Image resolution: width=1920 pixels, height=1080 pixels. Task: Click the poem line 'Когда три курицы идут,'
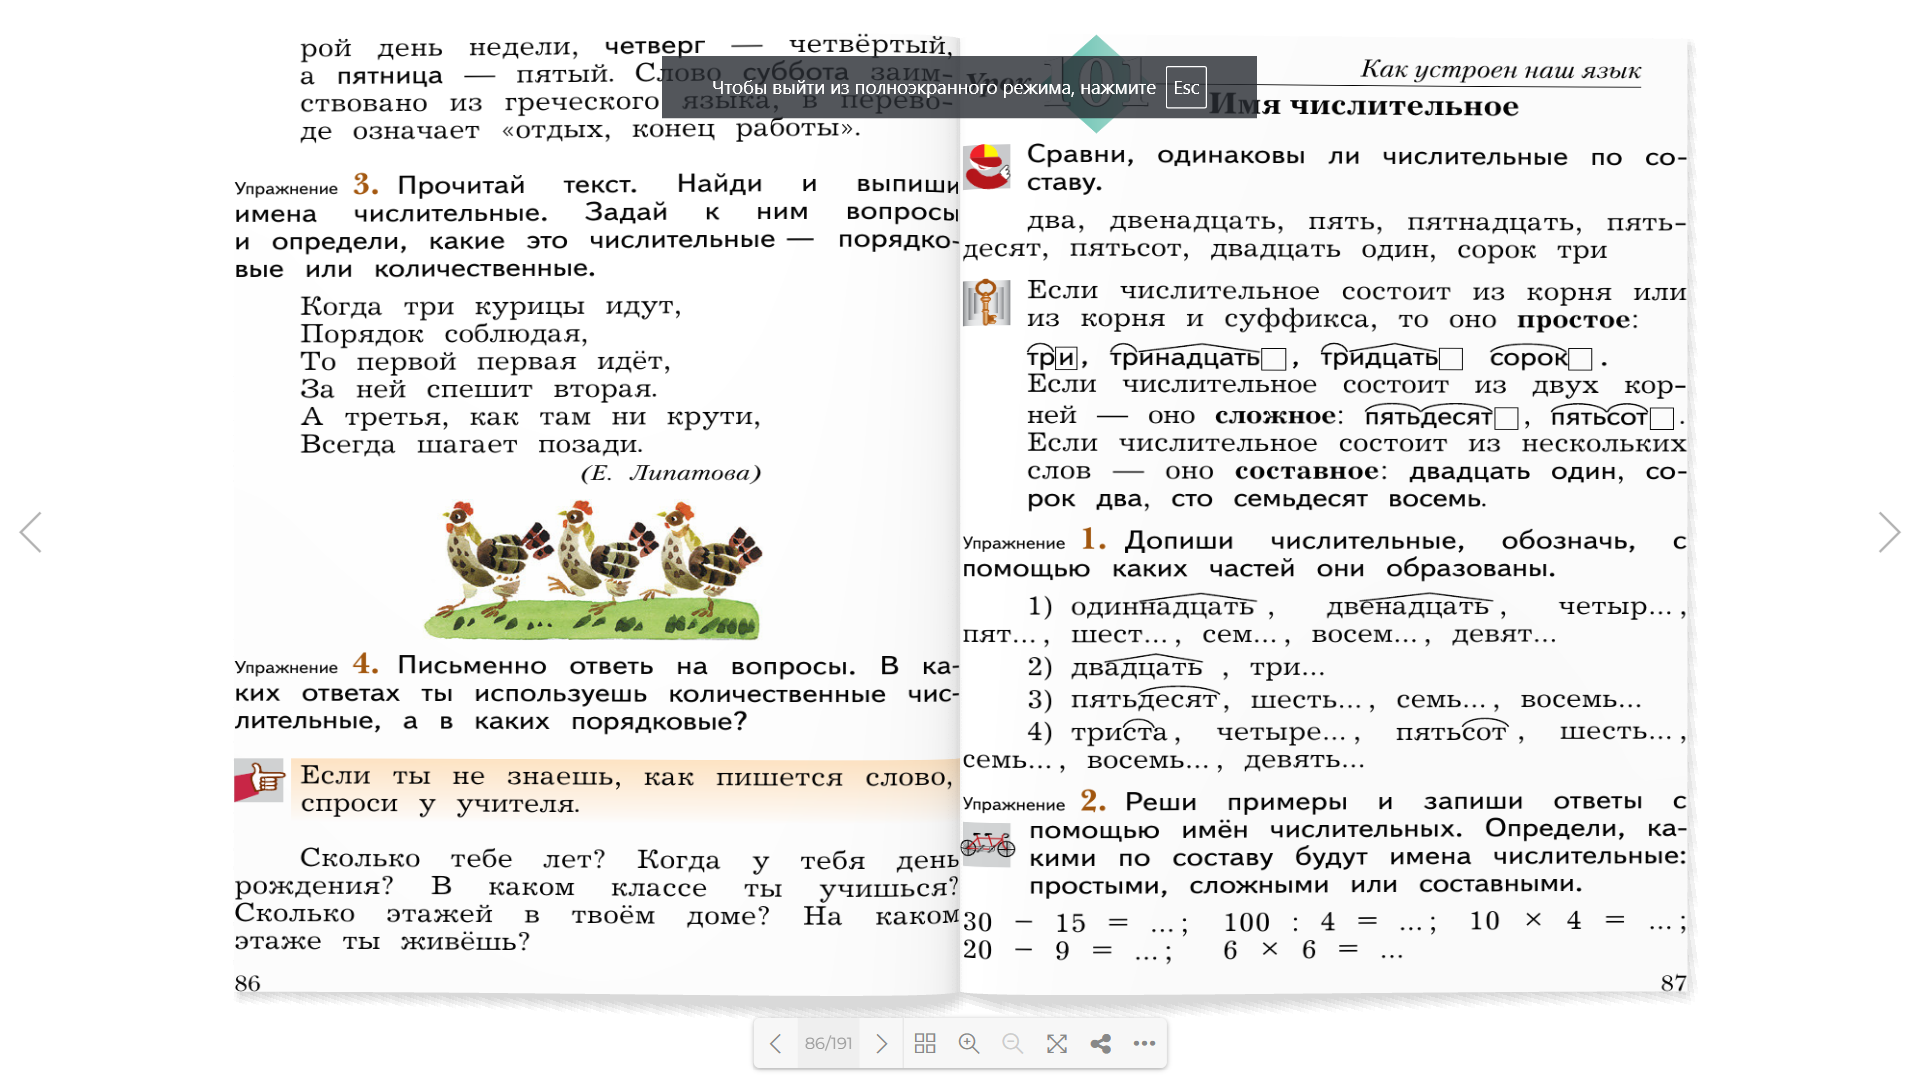pos(491,307)
